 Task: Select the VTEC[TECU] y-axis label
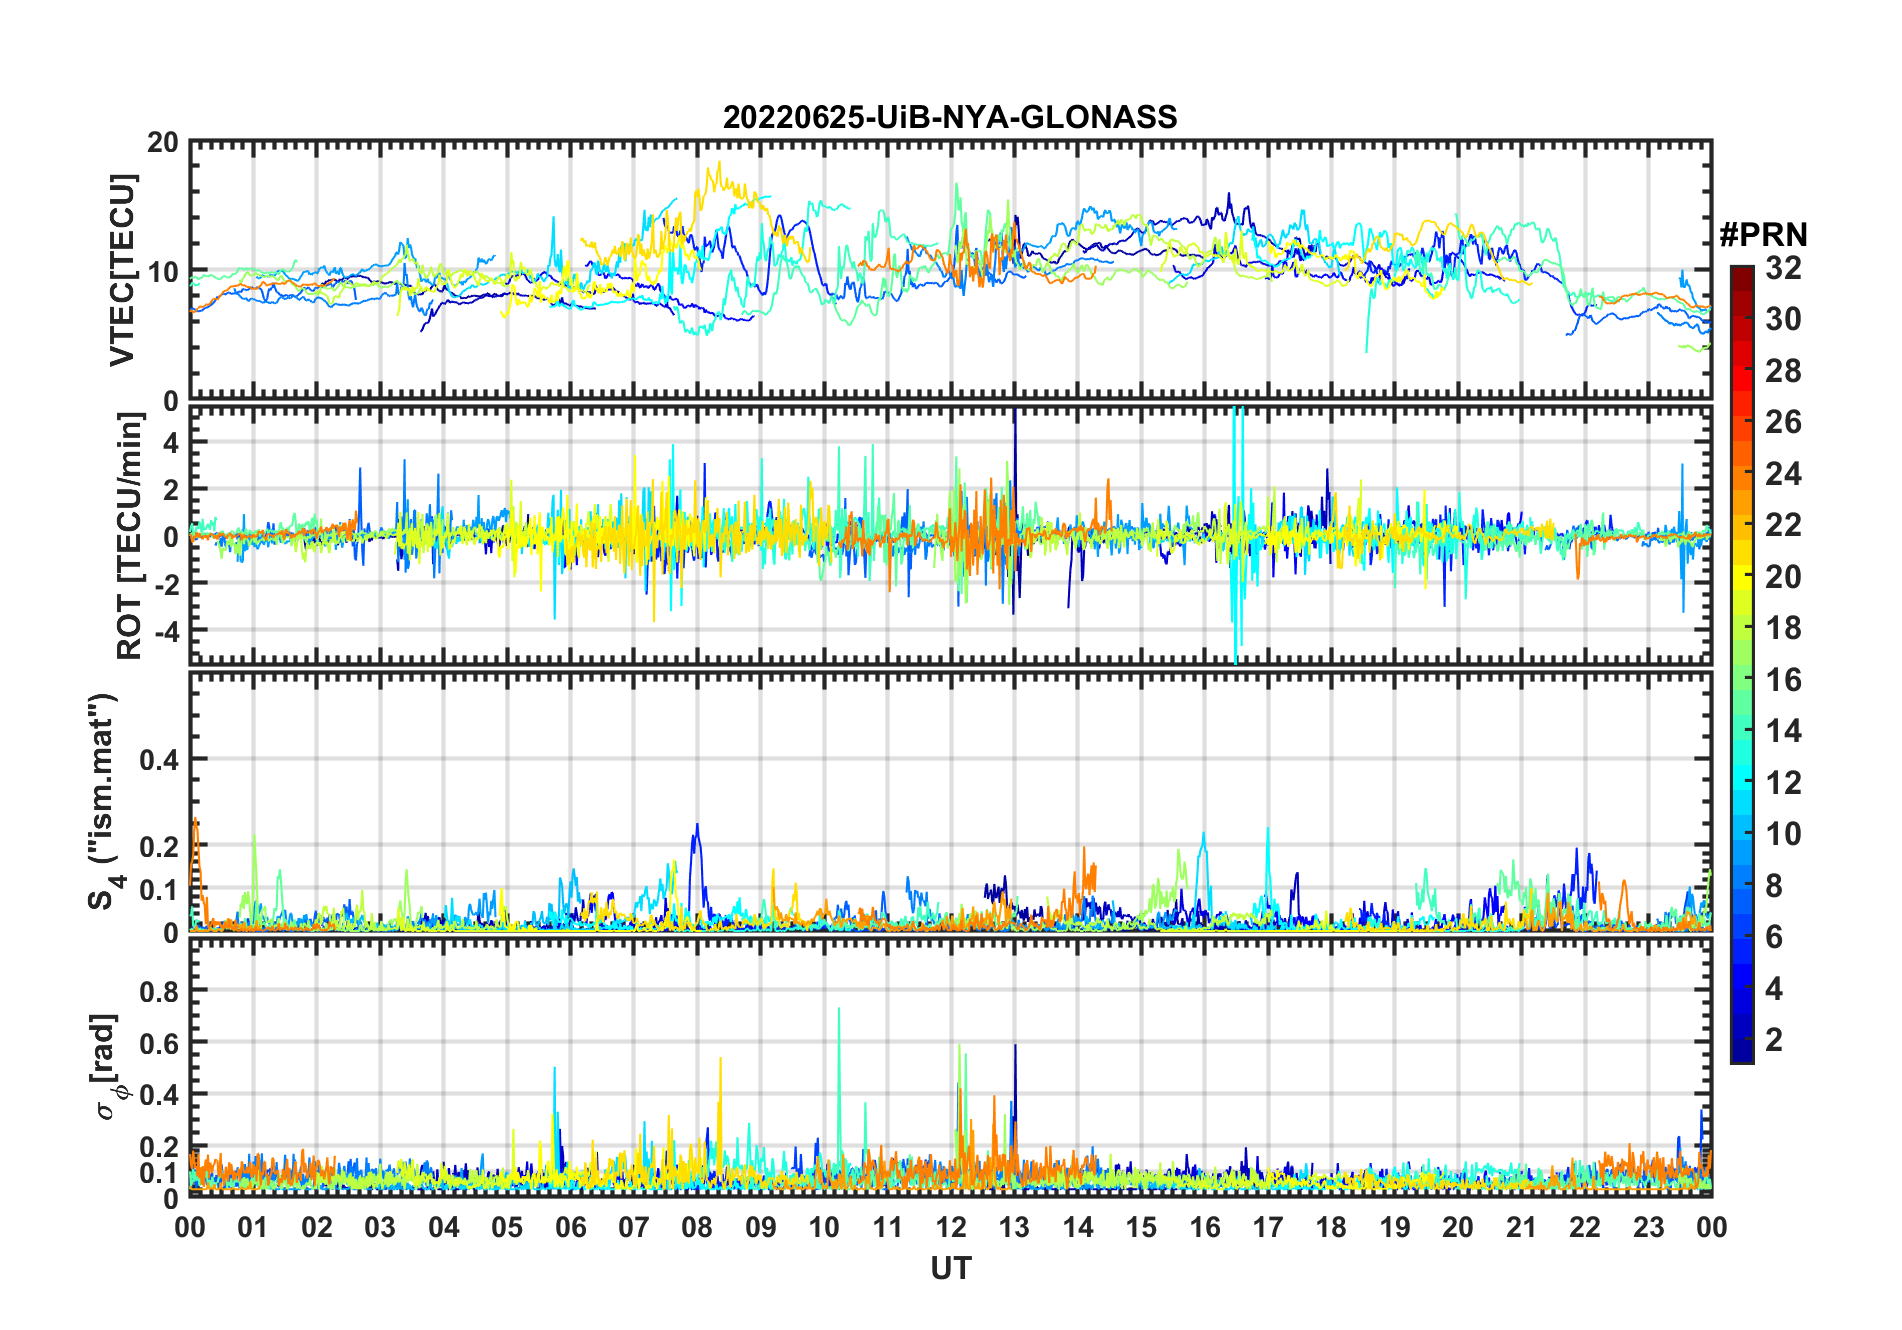(x=122, y=270)
